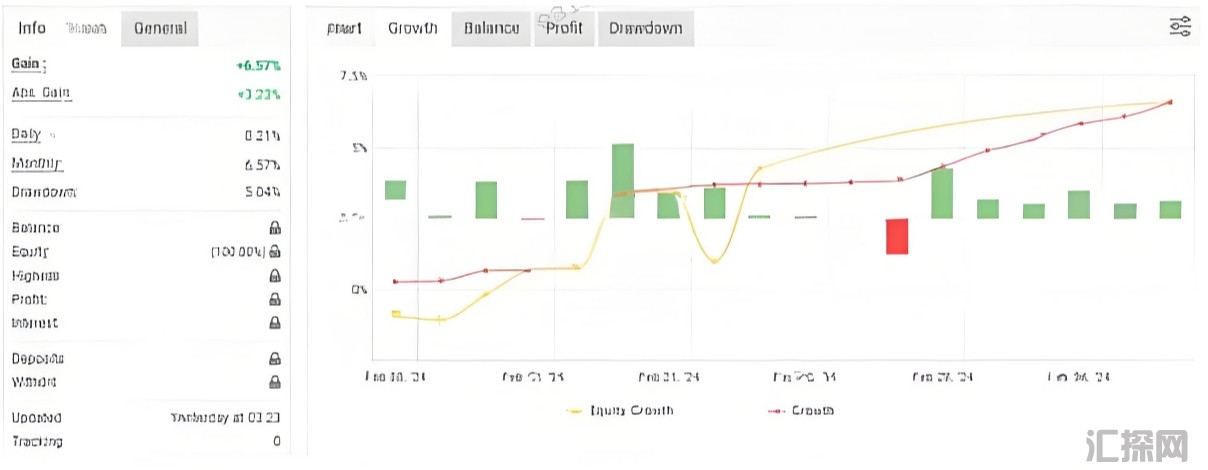
Task: Click the underlined Abs. Gain label
Action: pos(41,93)
